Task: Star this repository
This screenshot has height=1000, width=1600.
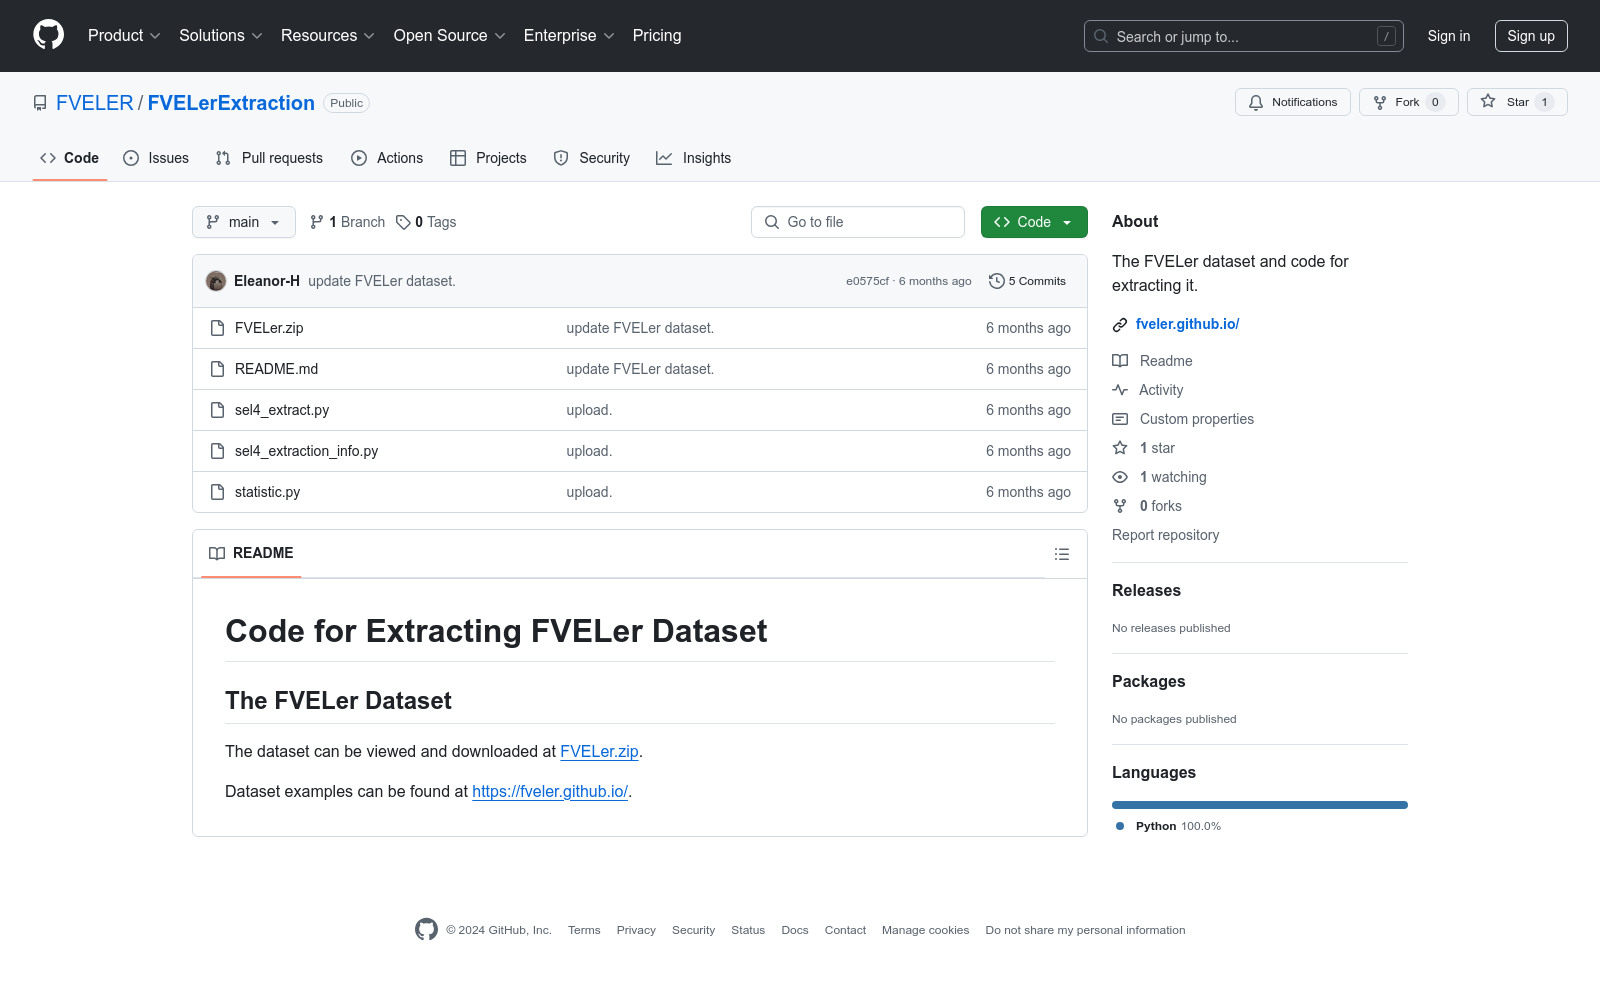Action: 1517,102
